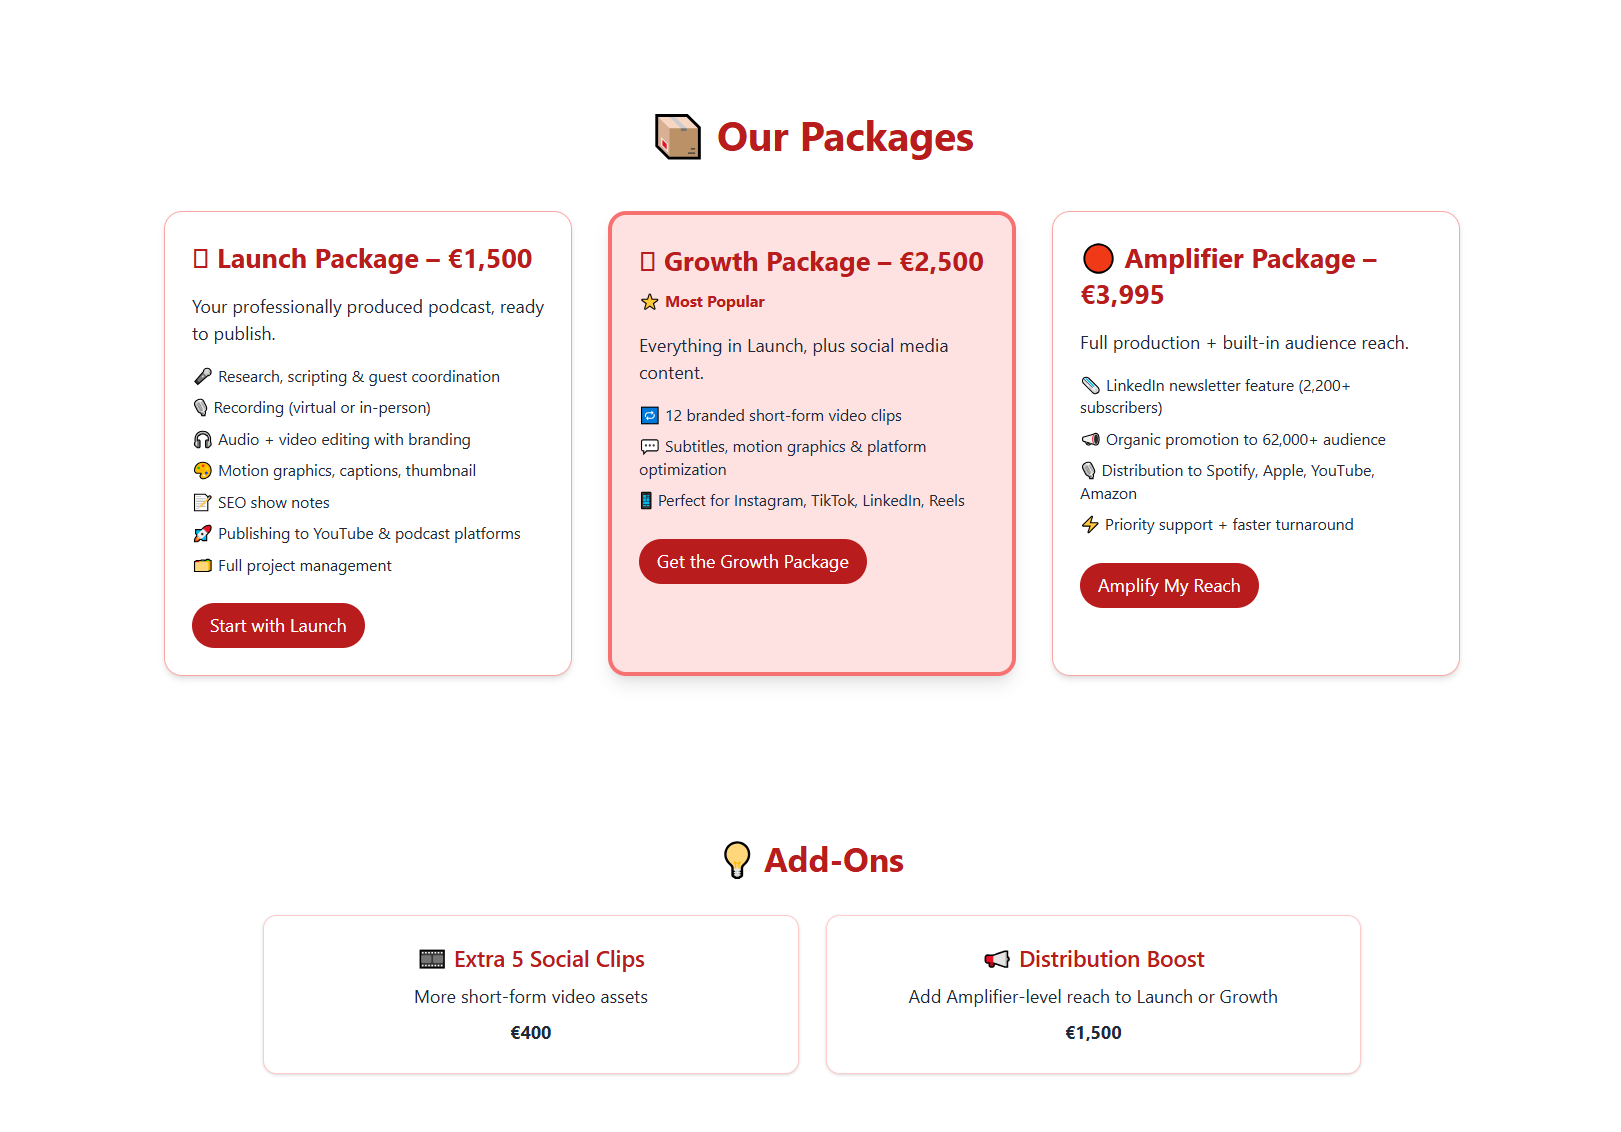1621x1132 pixels.
Task: Click the lightbulb icon beside Add-Ons
Action: point(737,860)
